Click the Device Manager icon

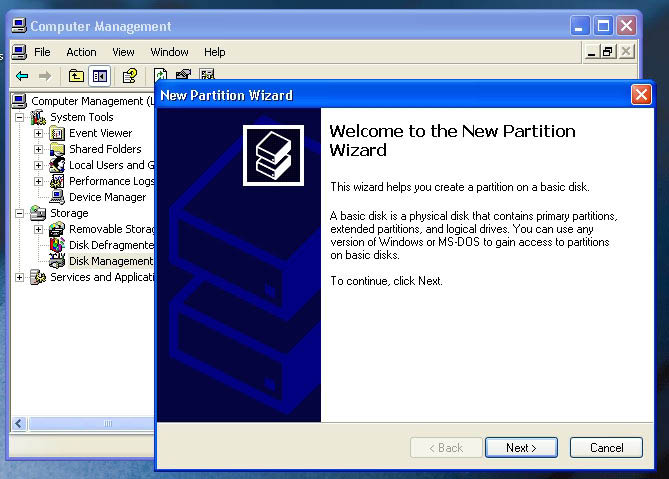[57, 197]
